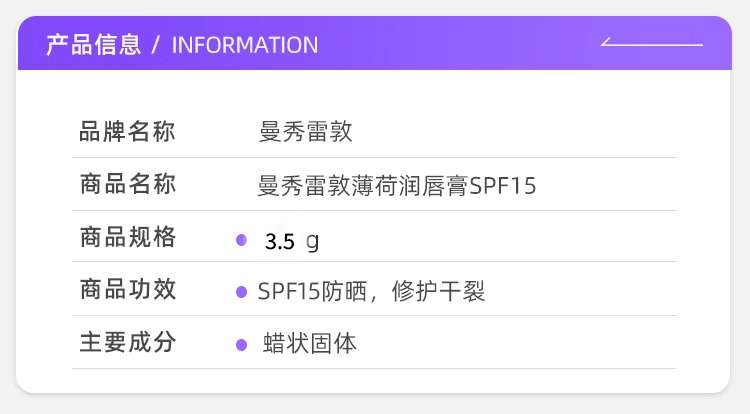Select the 商品规格 label
The image size is (750, 414).
128,238
